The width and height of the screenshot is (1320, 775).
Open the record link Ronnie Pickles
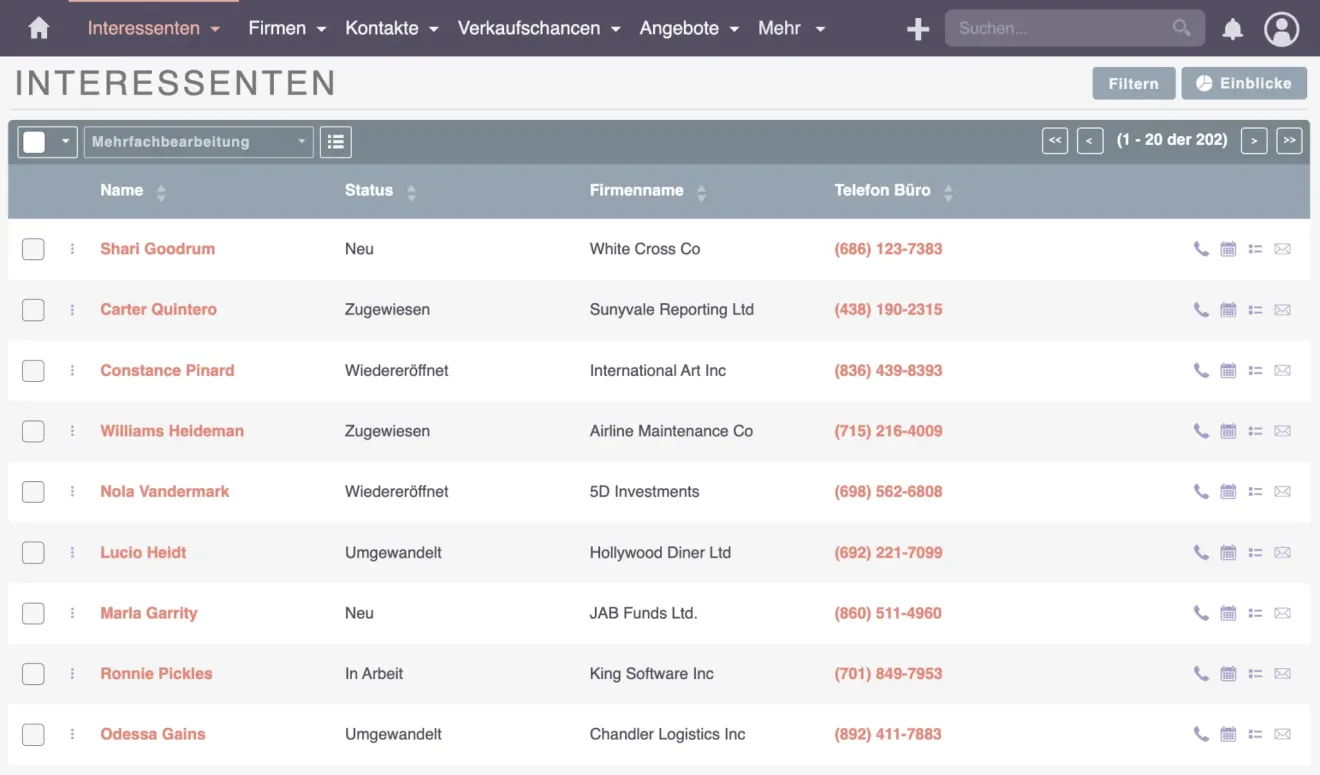pyautogui.click(x=156, y=673)
